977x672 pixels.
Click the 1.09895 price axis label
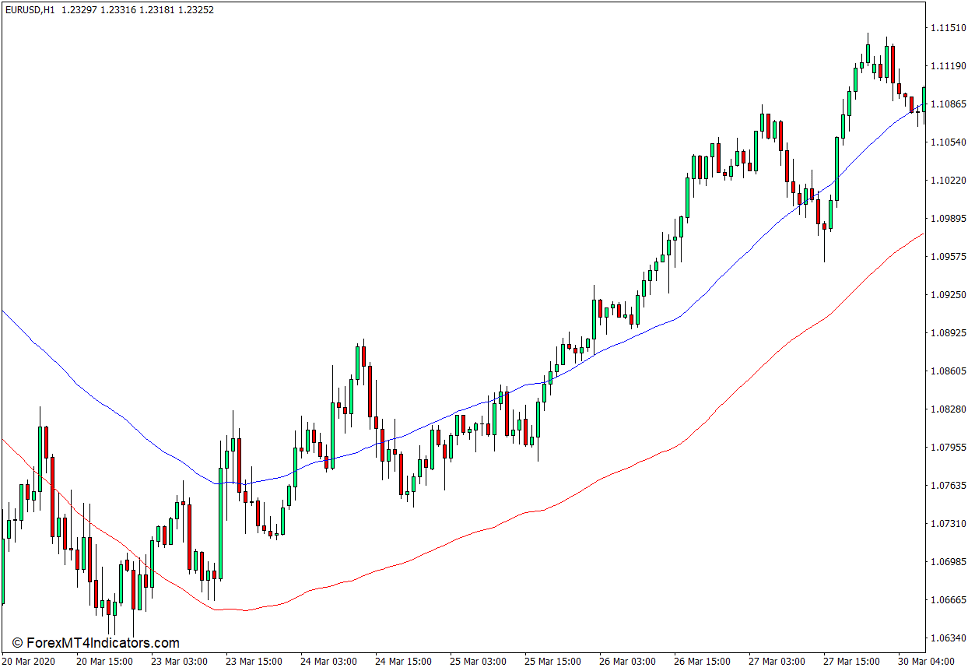pyautogui.click(x=950, y=219)
